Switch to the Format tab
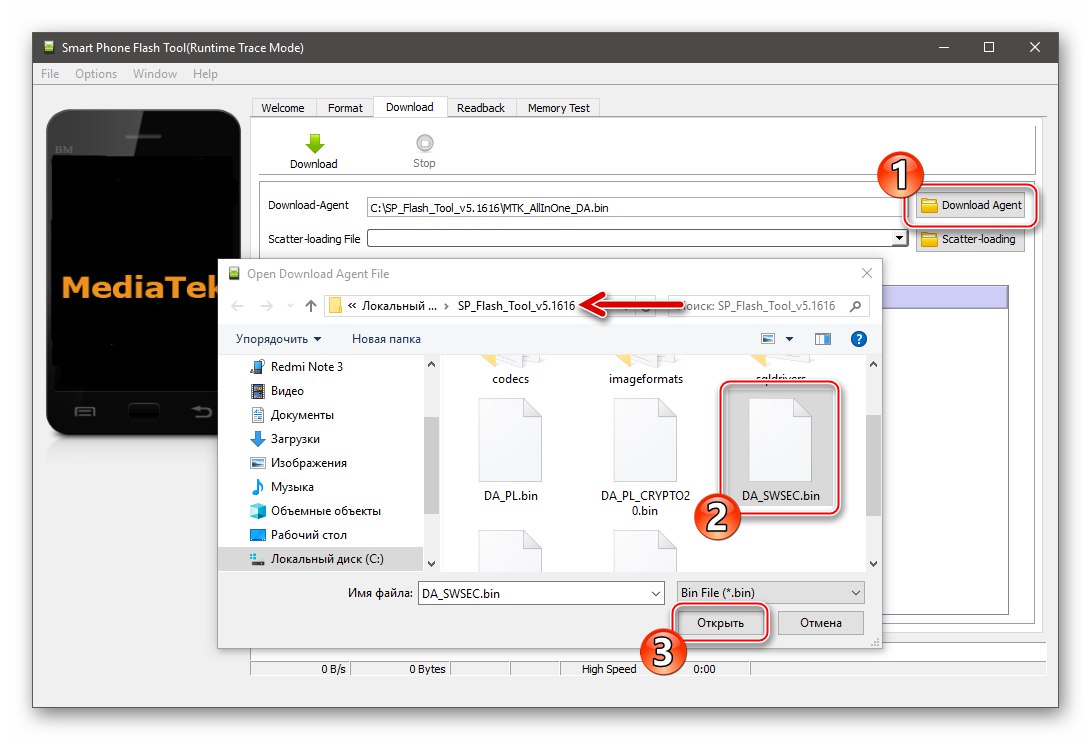This screenshot has width=1091, height=740. coord(345,108)
